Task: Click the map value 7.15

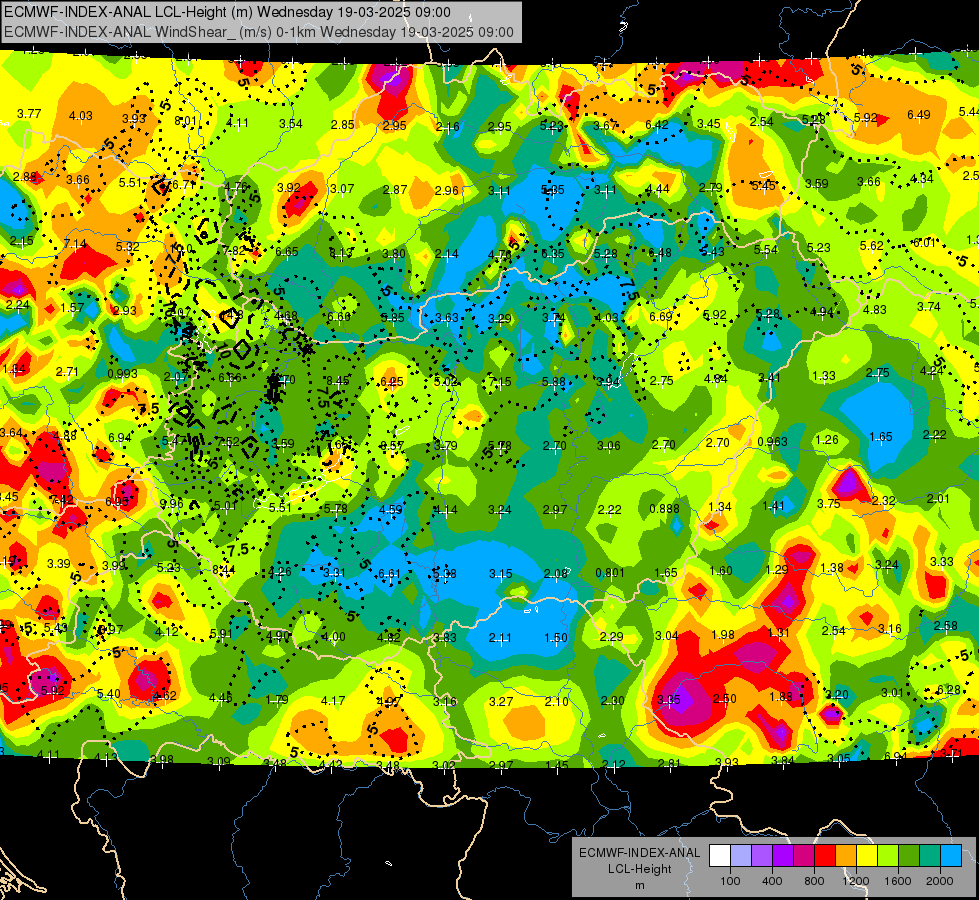Action: pyautogui.click(x=499, y=381)
